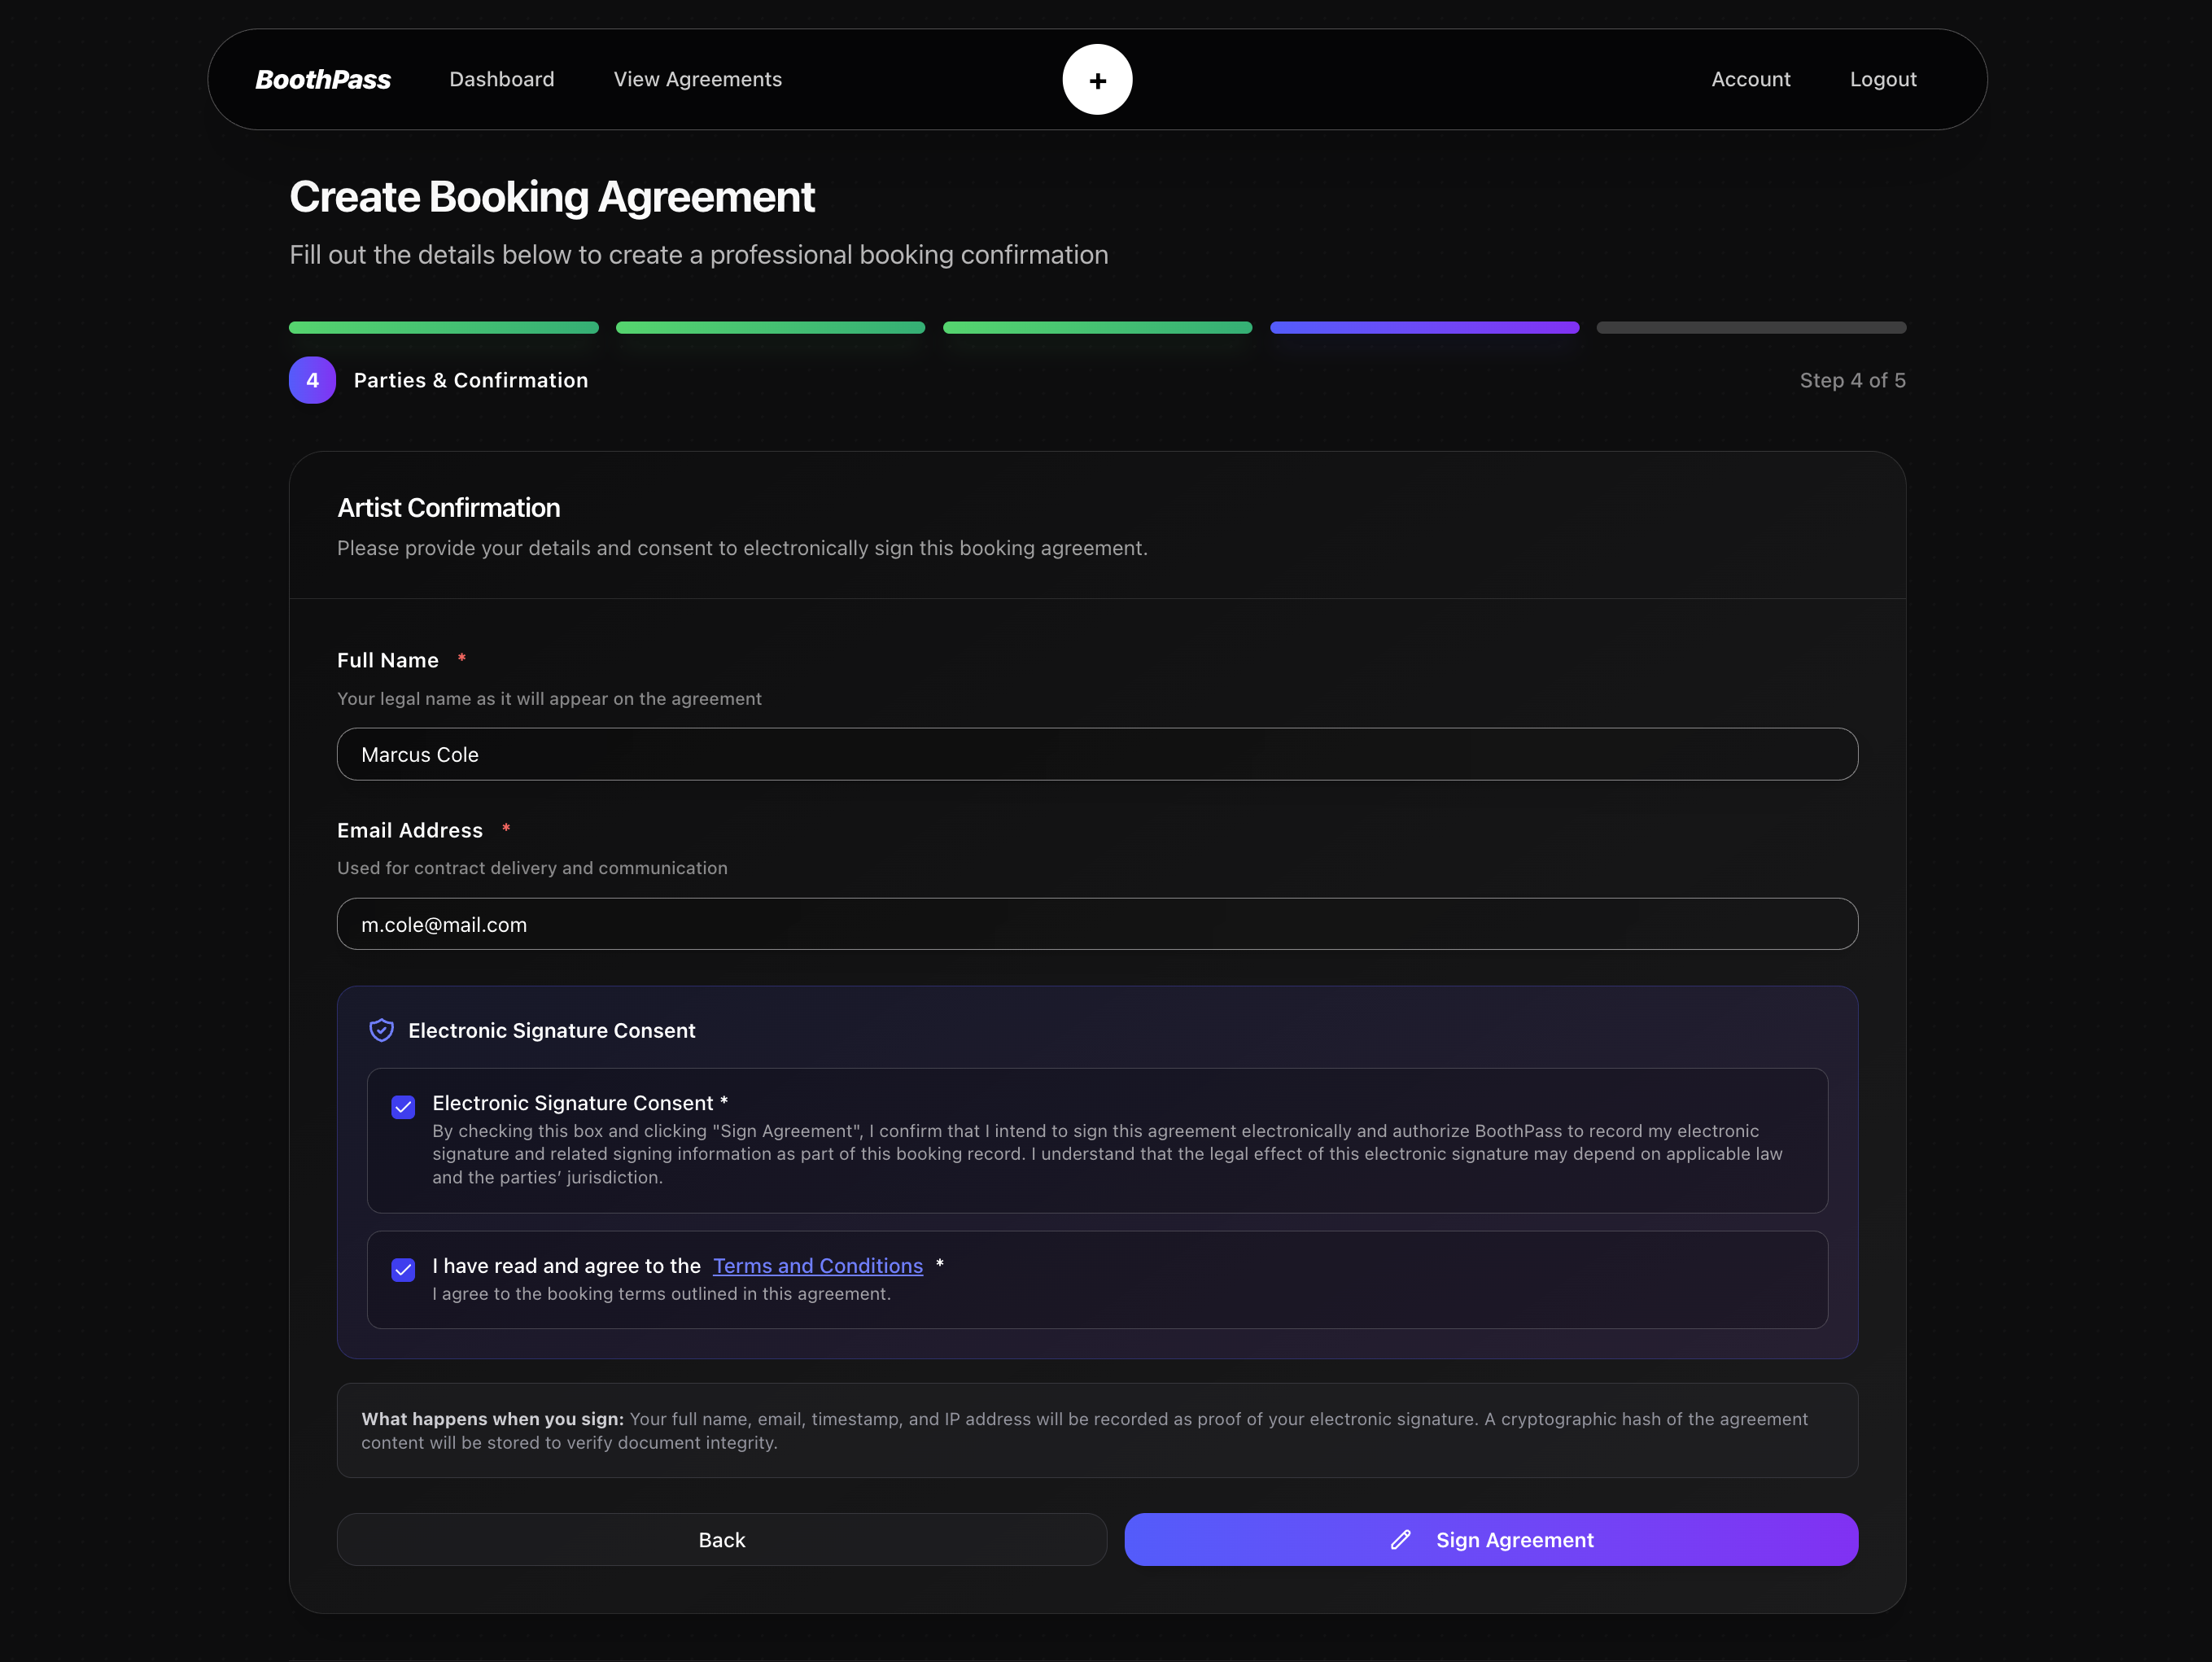Click the Back button

721,1540
